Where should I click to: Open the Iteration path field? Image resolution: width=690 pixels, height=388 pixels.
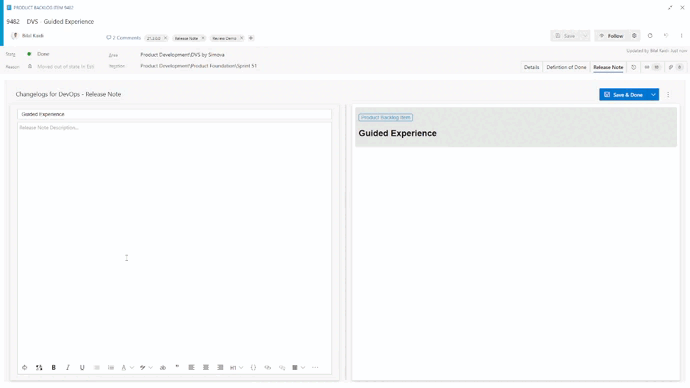point(198,66)
